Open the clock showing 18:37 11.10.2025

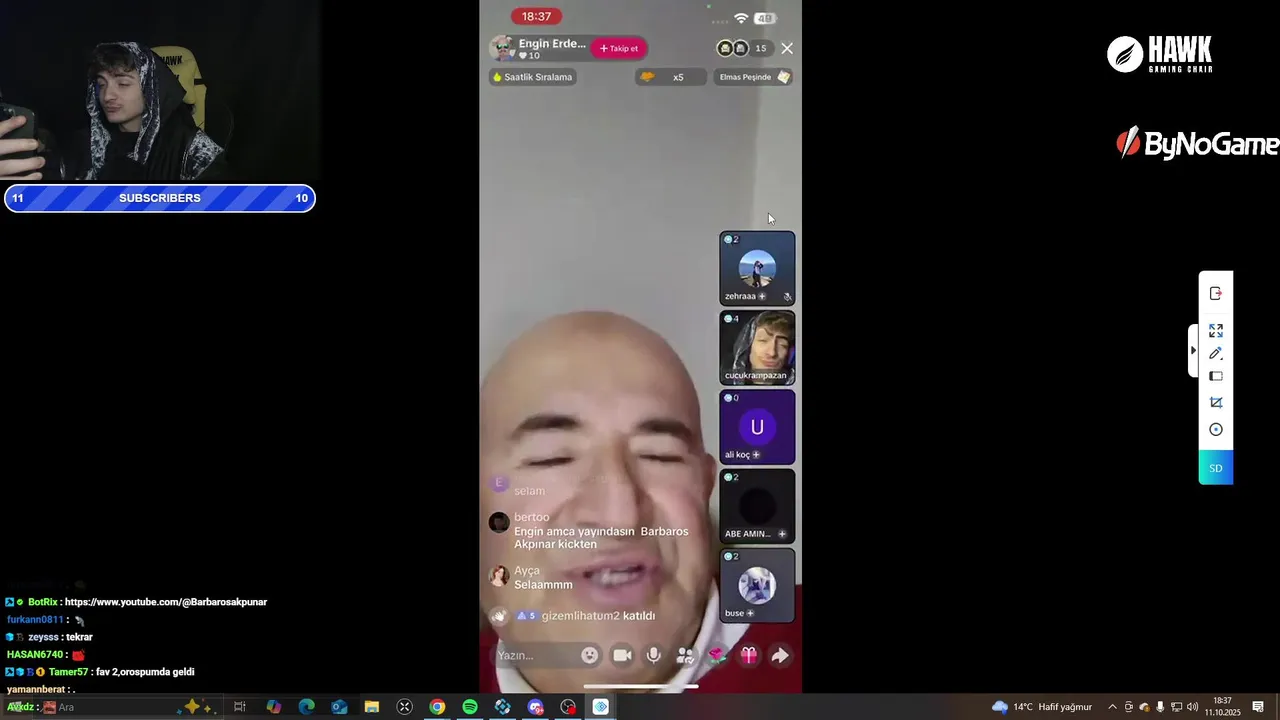[x=1222, y=707]
